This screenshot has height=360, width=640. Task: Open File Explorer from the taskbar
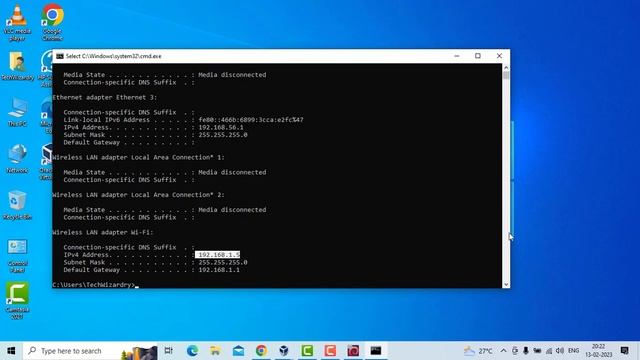216,351
